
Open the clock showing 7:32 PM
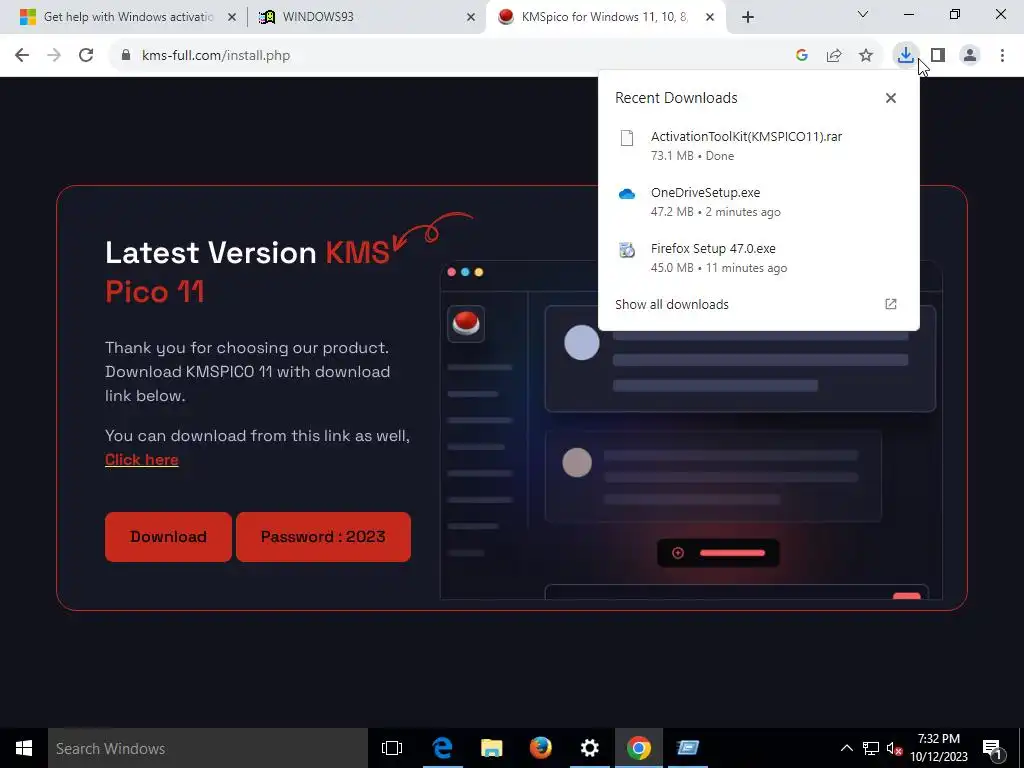pos(939,748)
